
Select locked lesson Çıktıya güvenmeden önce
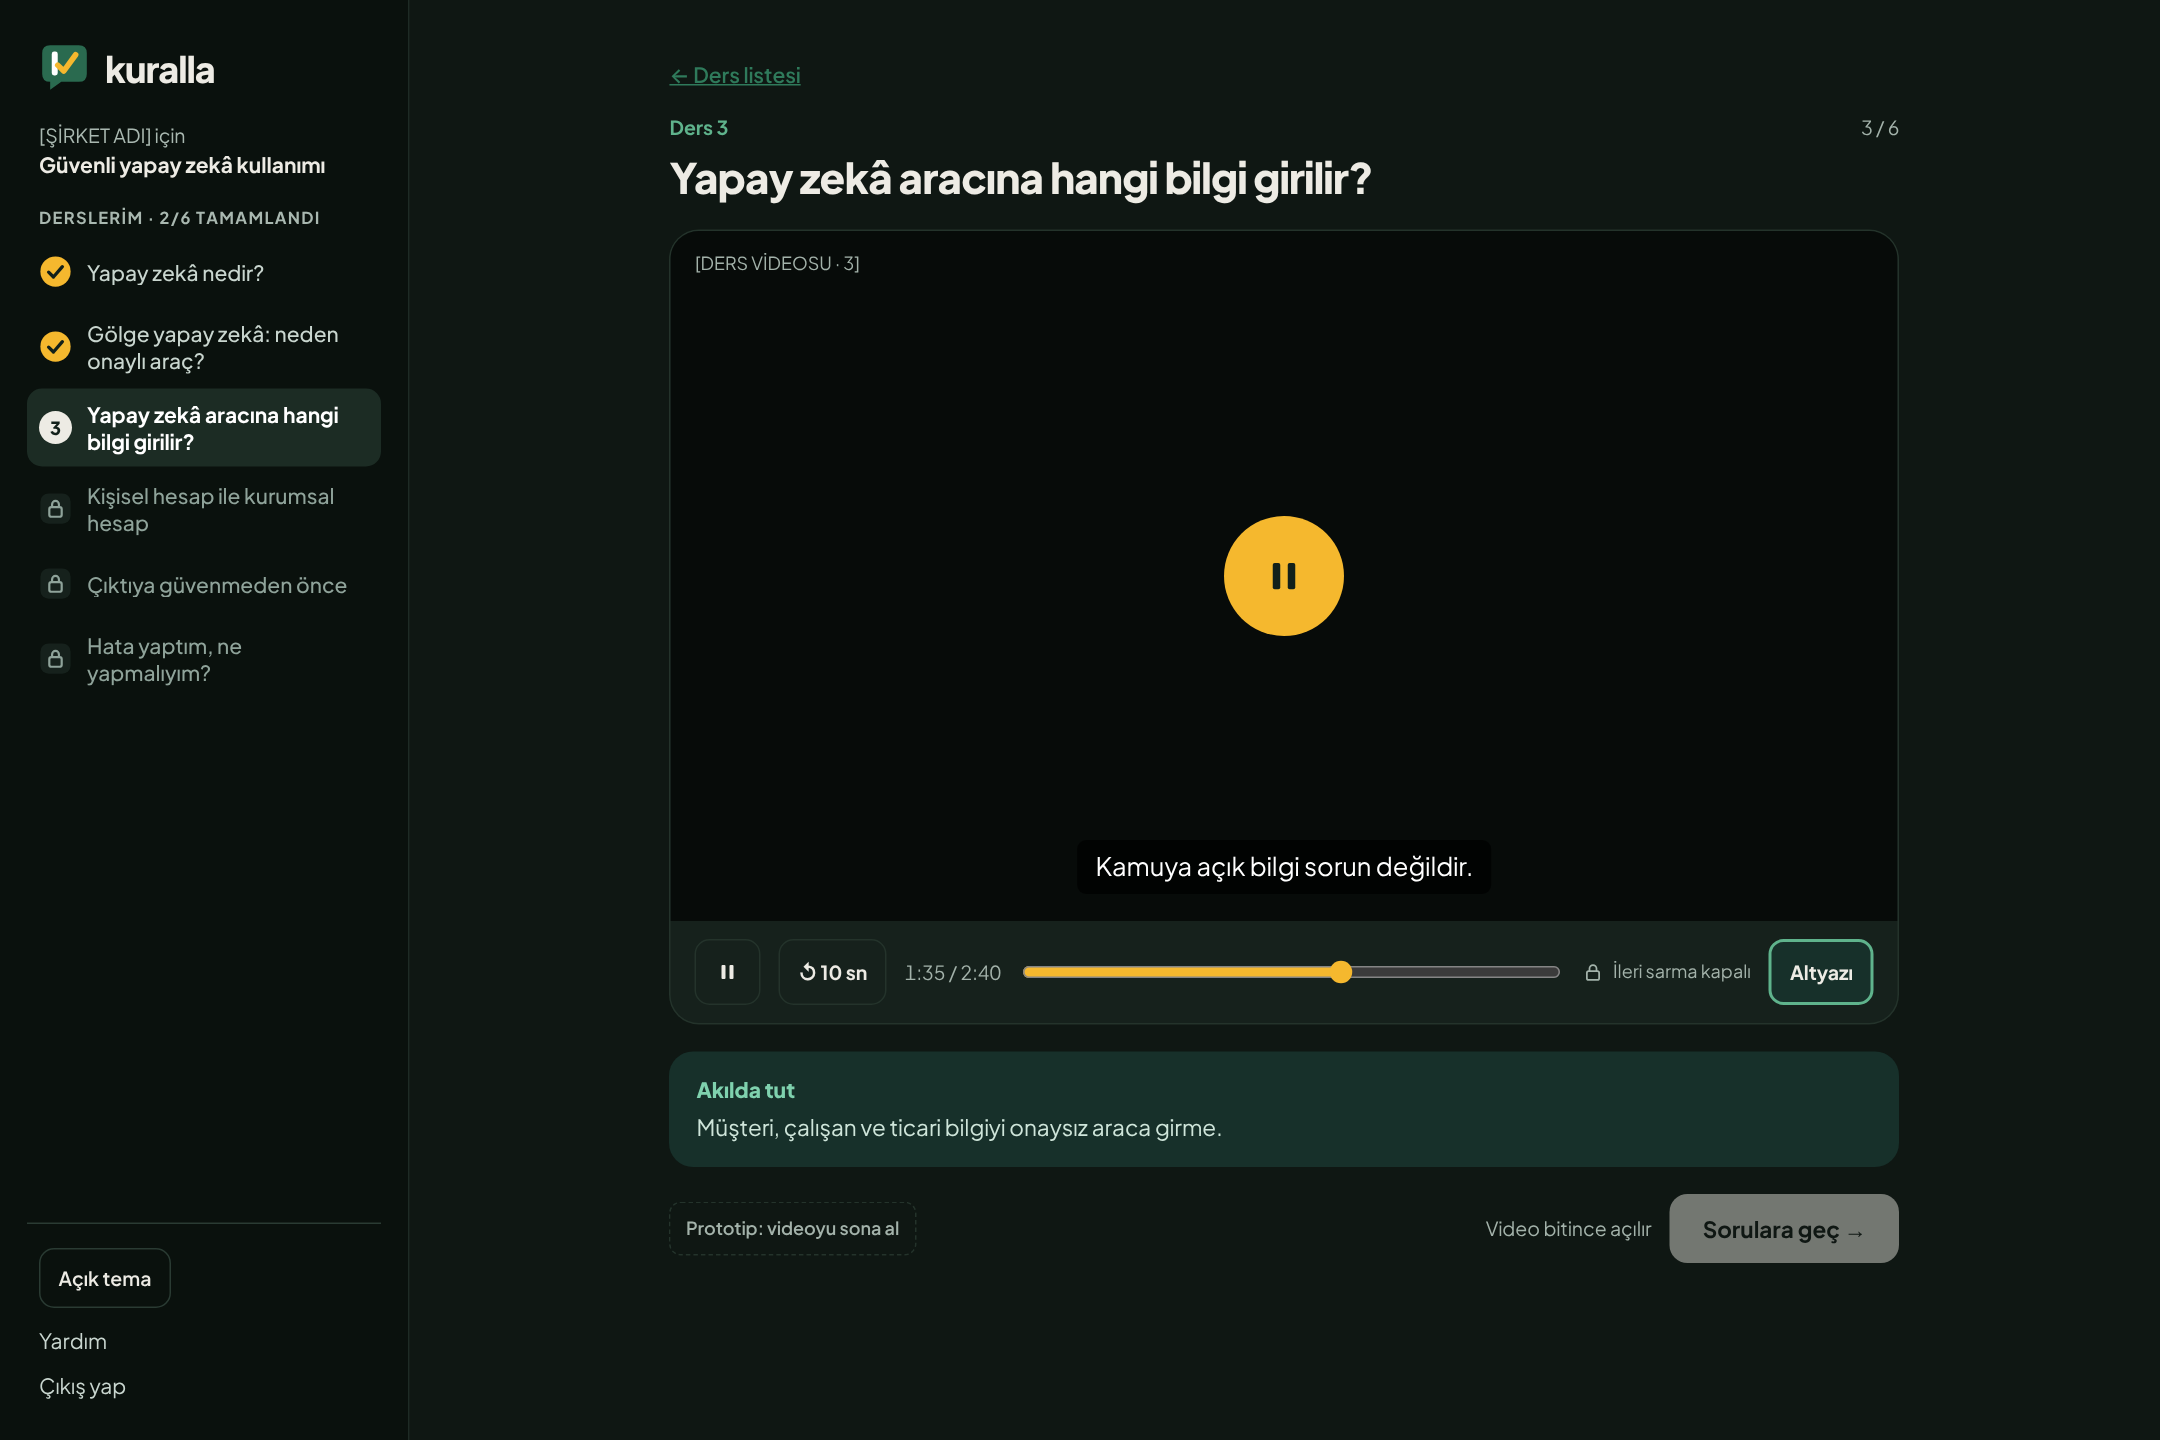pyautogui.click(x=204, y=585)
